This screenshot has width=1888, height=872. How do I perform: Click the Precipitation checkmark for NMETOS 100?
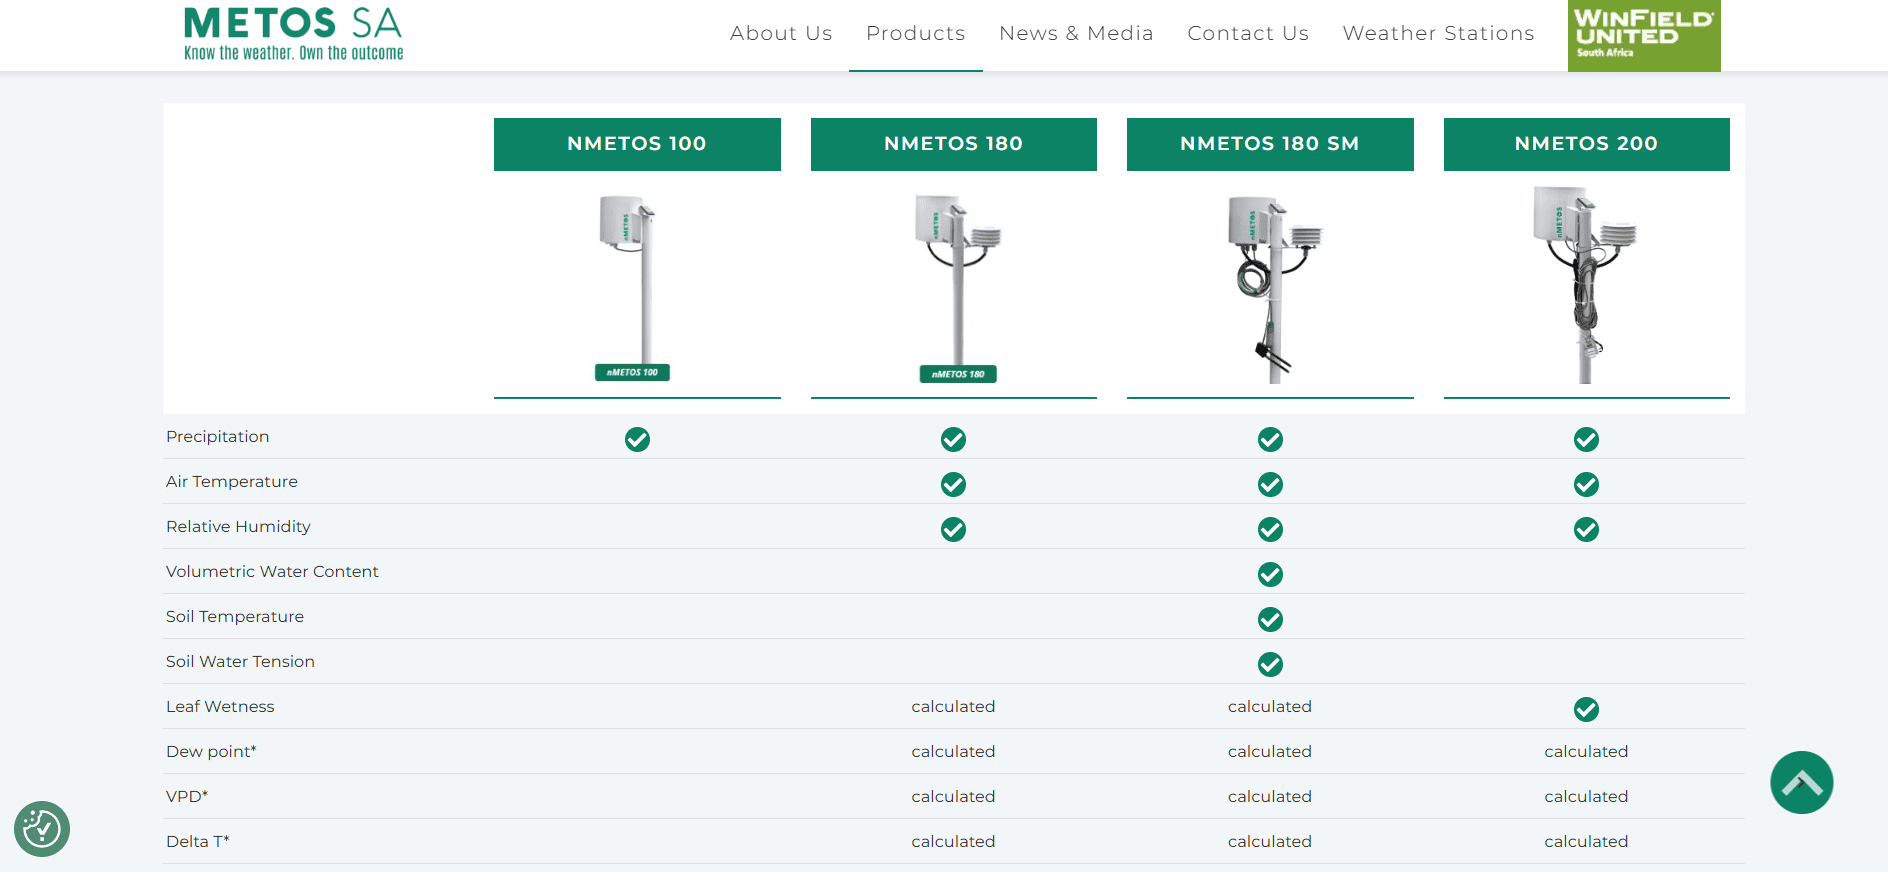(637, 439)
